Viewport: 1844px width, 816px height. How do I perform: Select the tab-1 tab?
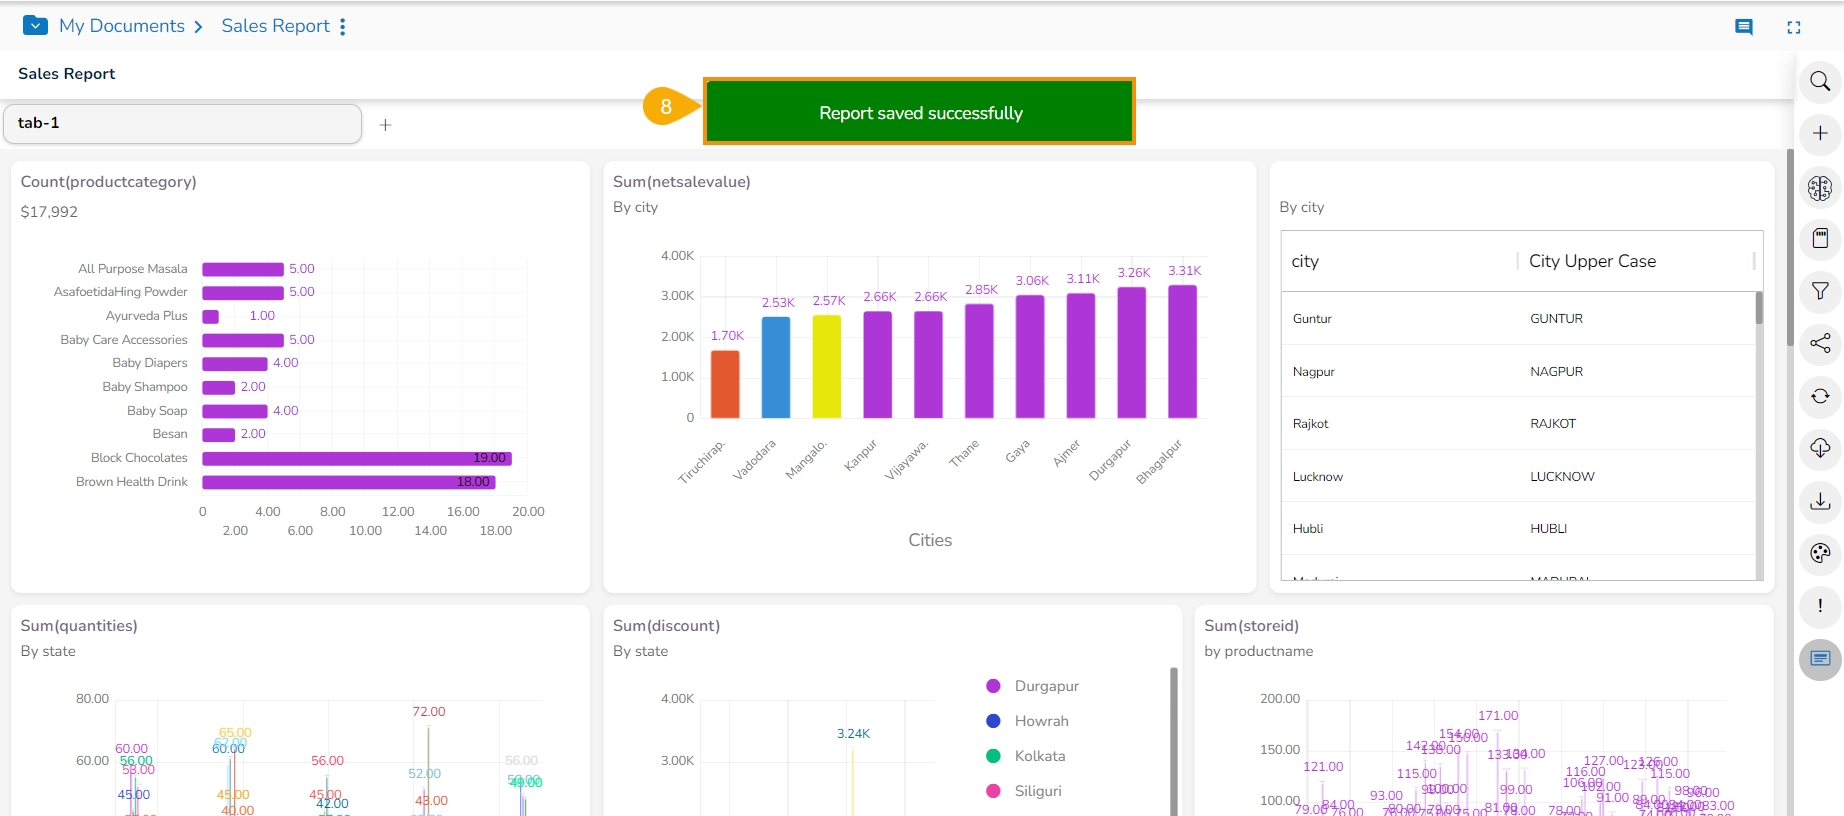(x=183, y=124)
